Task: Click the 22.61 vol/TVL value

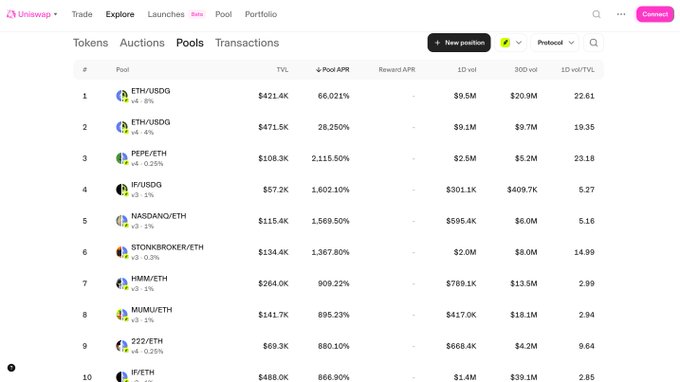Action: tap(584, 96)
